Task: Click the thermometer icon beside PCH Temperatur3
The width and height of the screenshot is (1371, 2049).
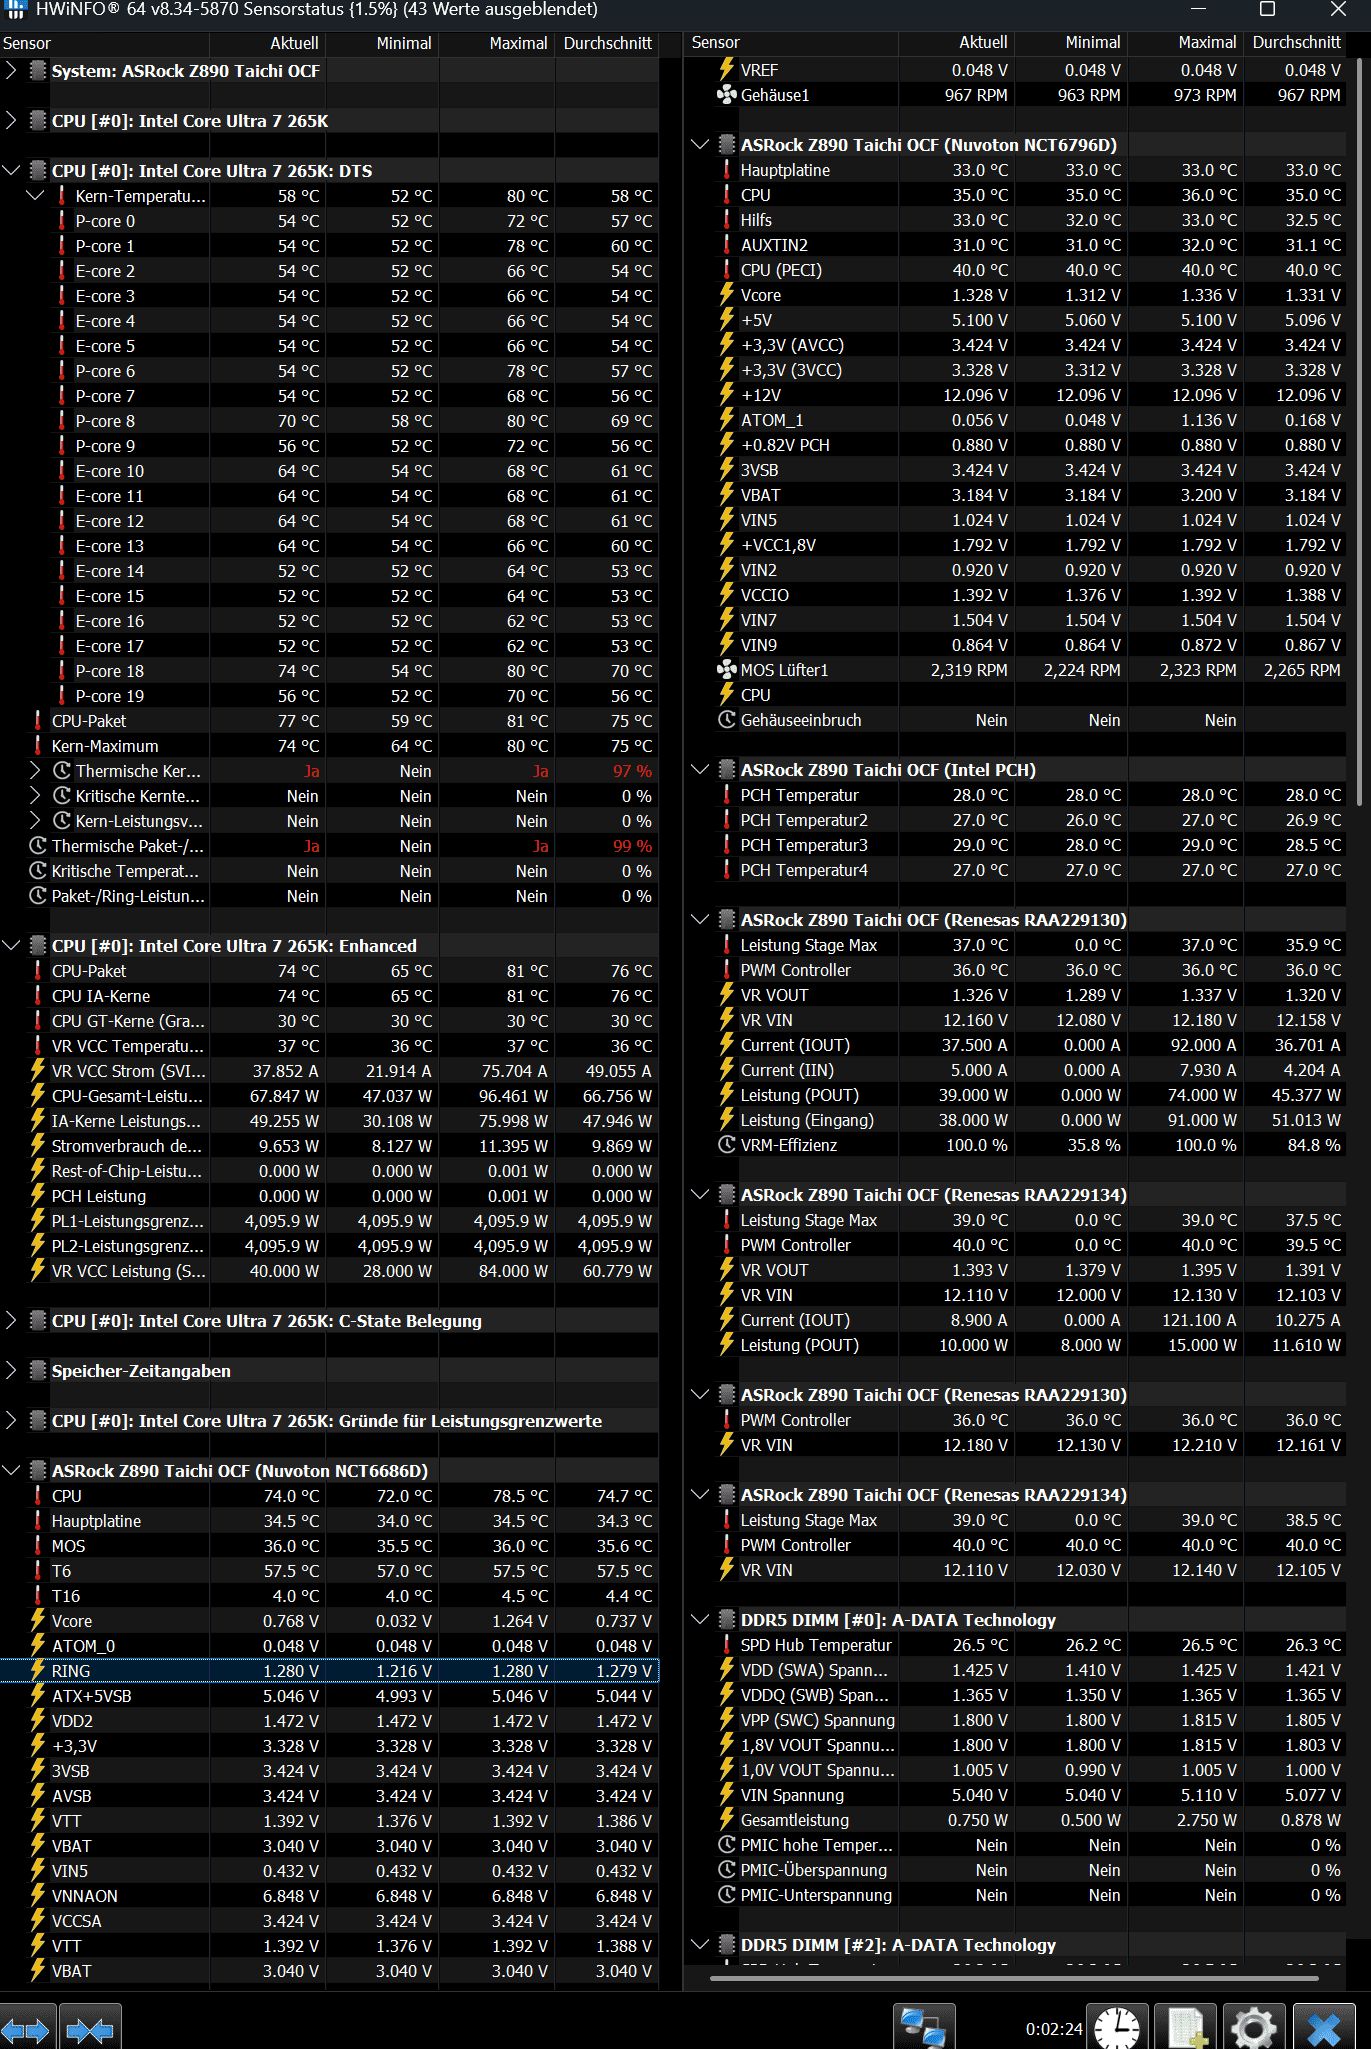Action: tap(727, 845)
